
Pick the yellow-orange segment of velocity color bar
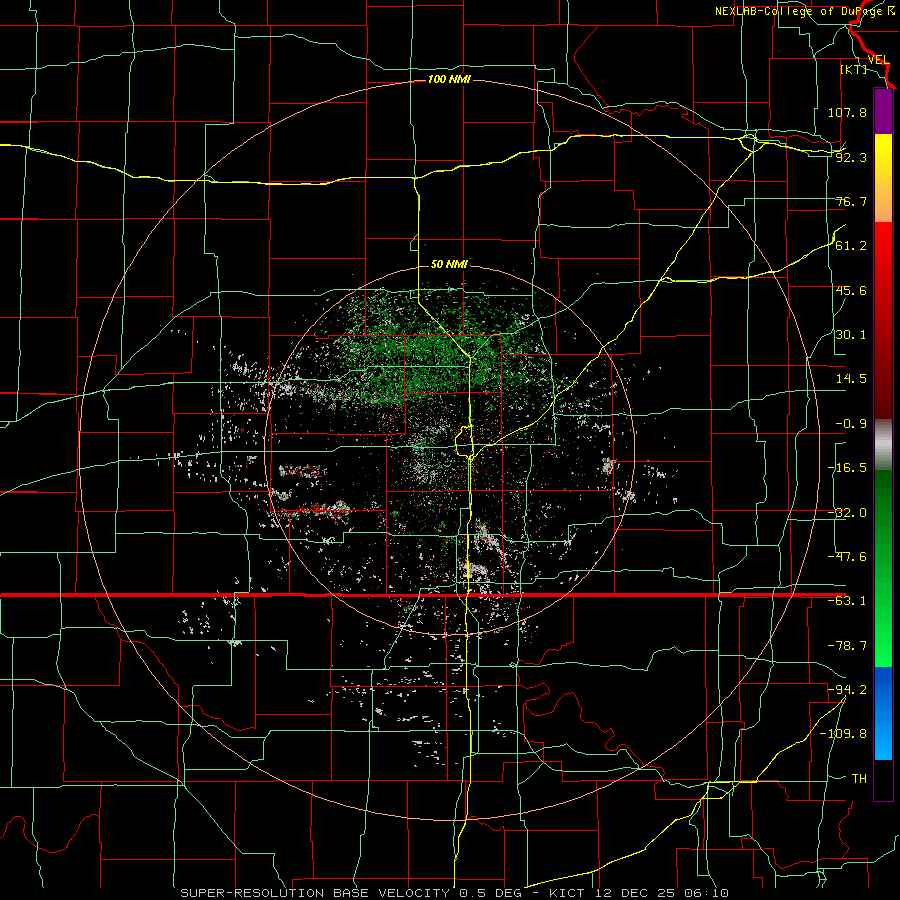(883, 178)
